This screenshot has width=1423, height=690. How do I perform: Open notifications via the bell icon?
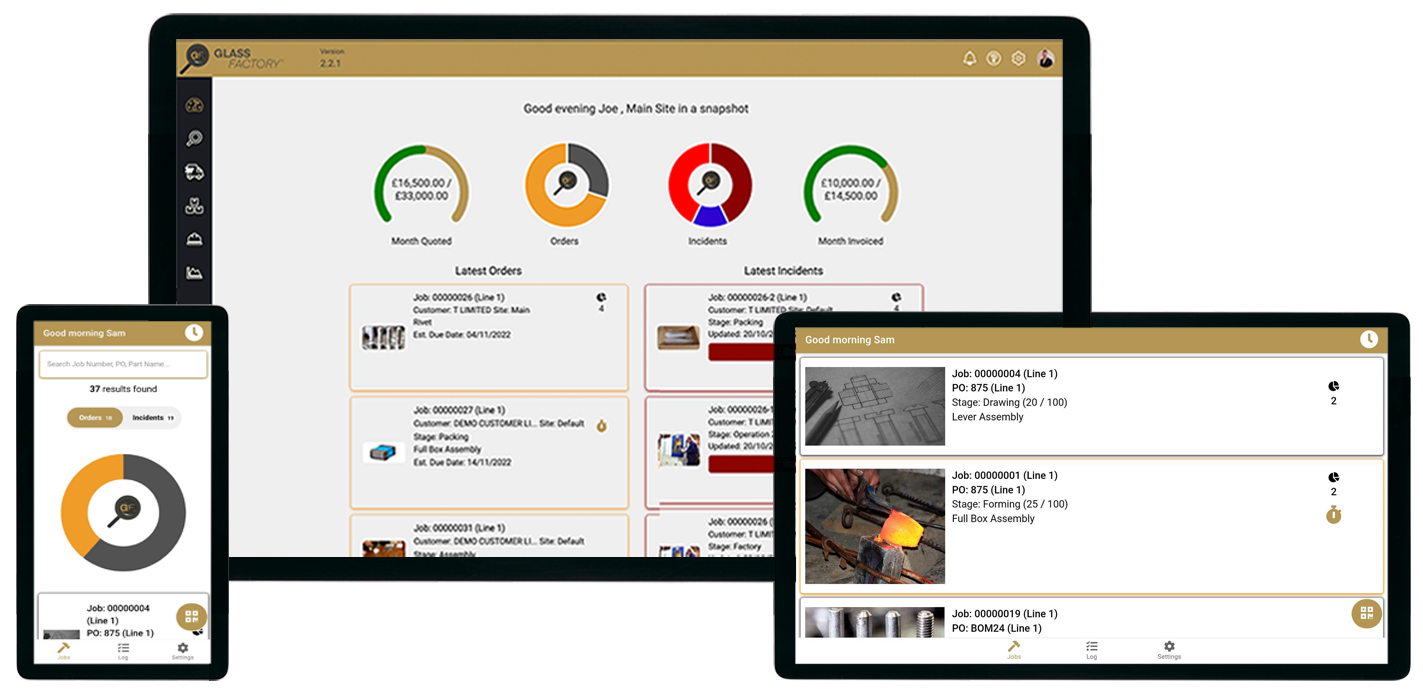pos(968,58)
